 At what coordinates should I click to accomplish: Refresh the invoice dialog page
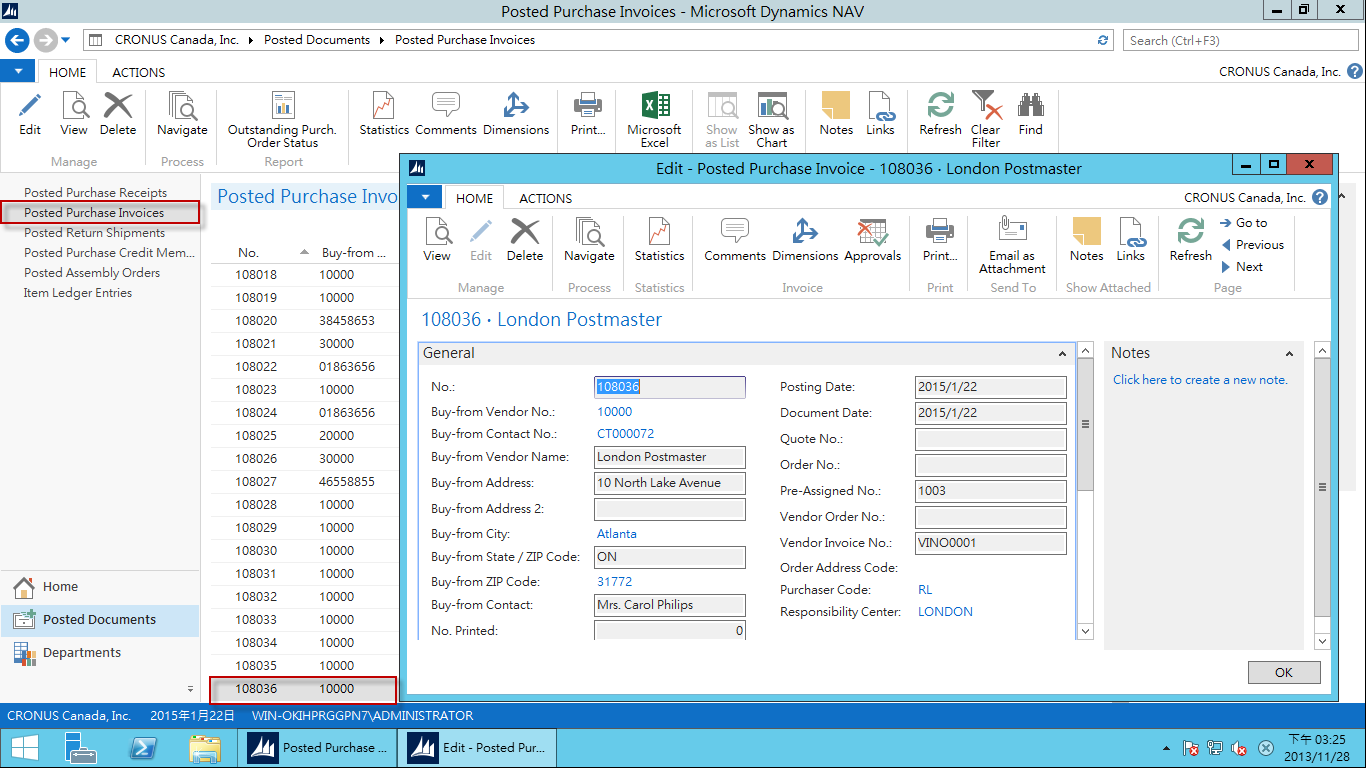click(x=1191, y=240)
